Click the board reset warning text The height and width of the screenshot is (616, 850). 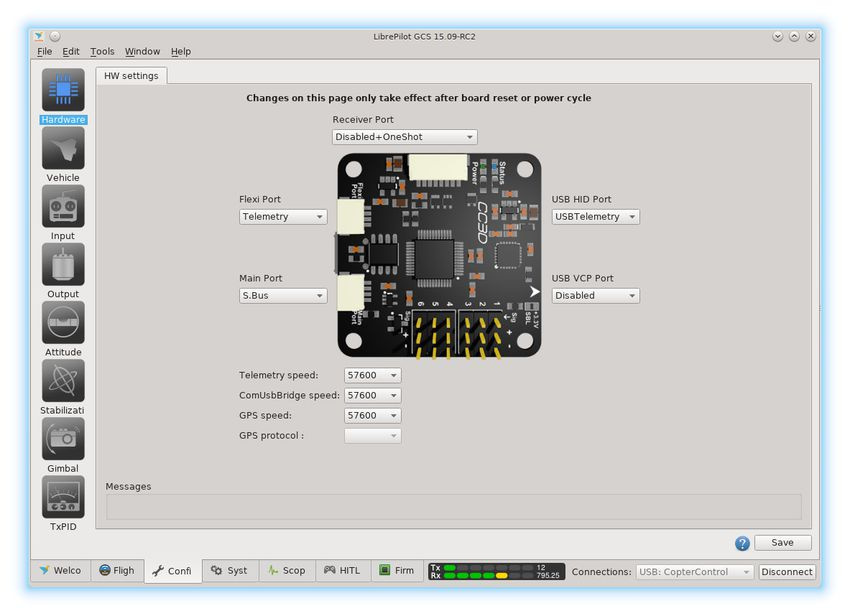pyautogui.click(x=418, y=98)
